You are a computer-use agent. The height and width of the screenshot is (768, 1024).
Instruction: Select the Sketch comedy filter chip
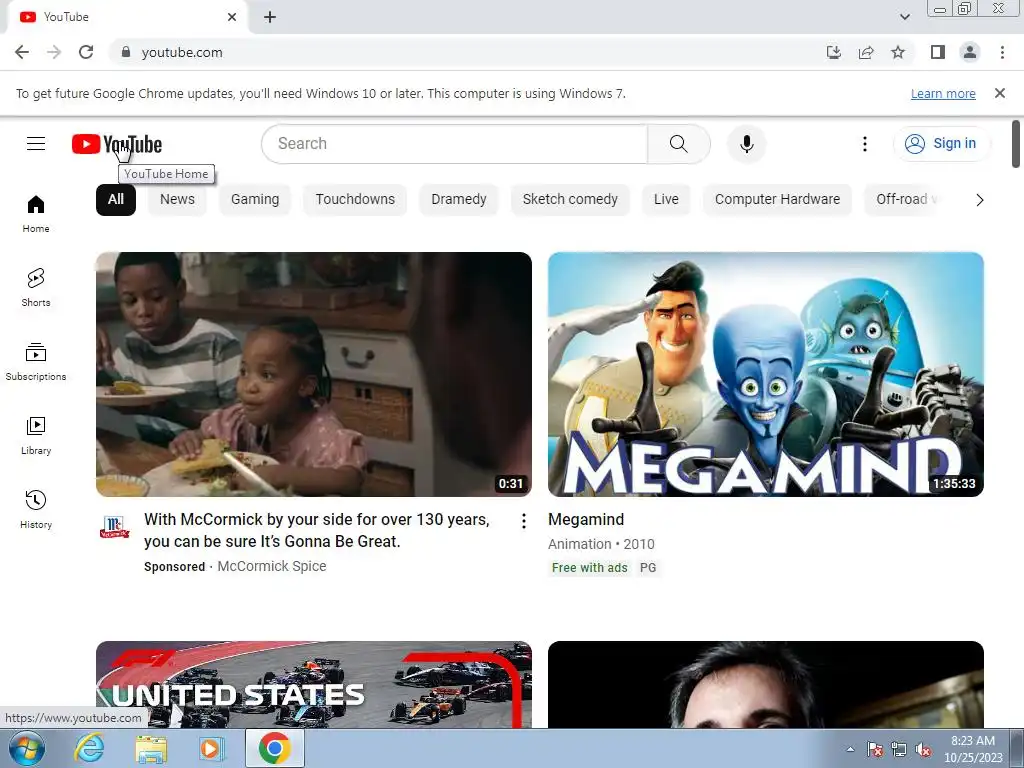570,199
